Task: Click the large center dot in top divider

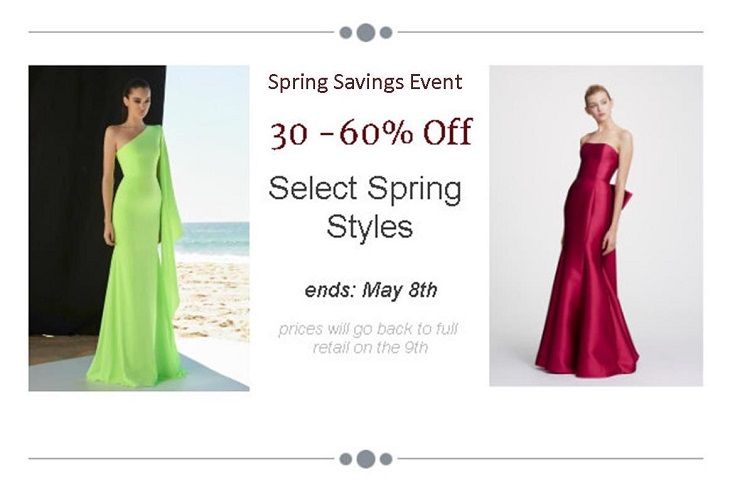Action: click(x=366, y=33)
